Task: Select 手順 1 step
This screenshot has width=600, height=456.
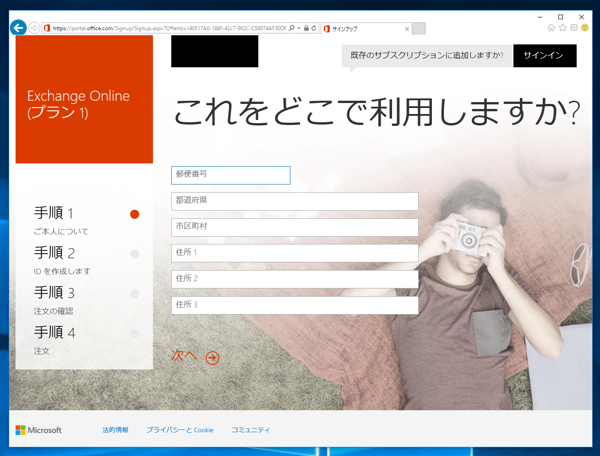Action: pos(54,213)
